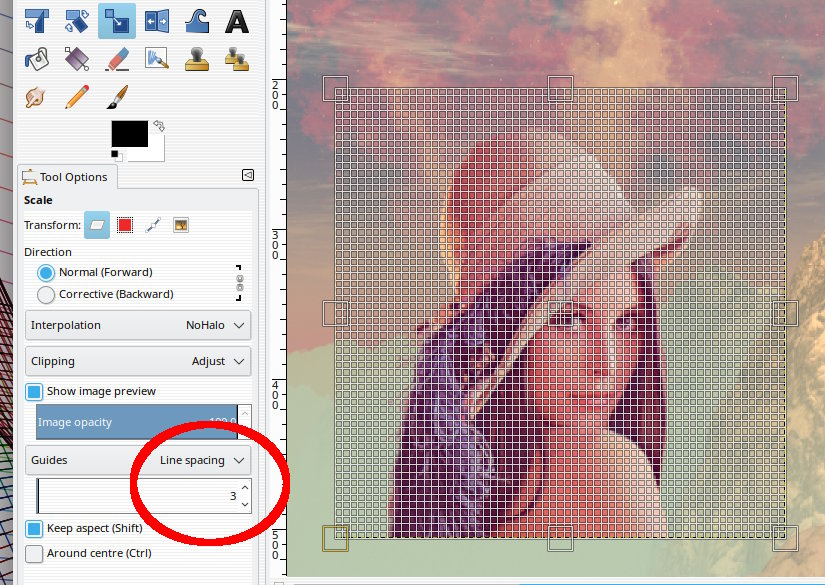Click the bottom-middle scale handle on canvas
The width and height of the screenshot is (825, 585).
(560, 538)
